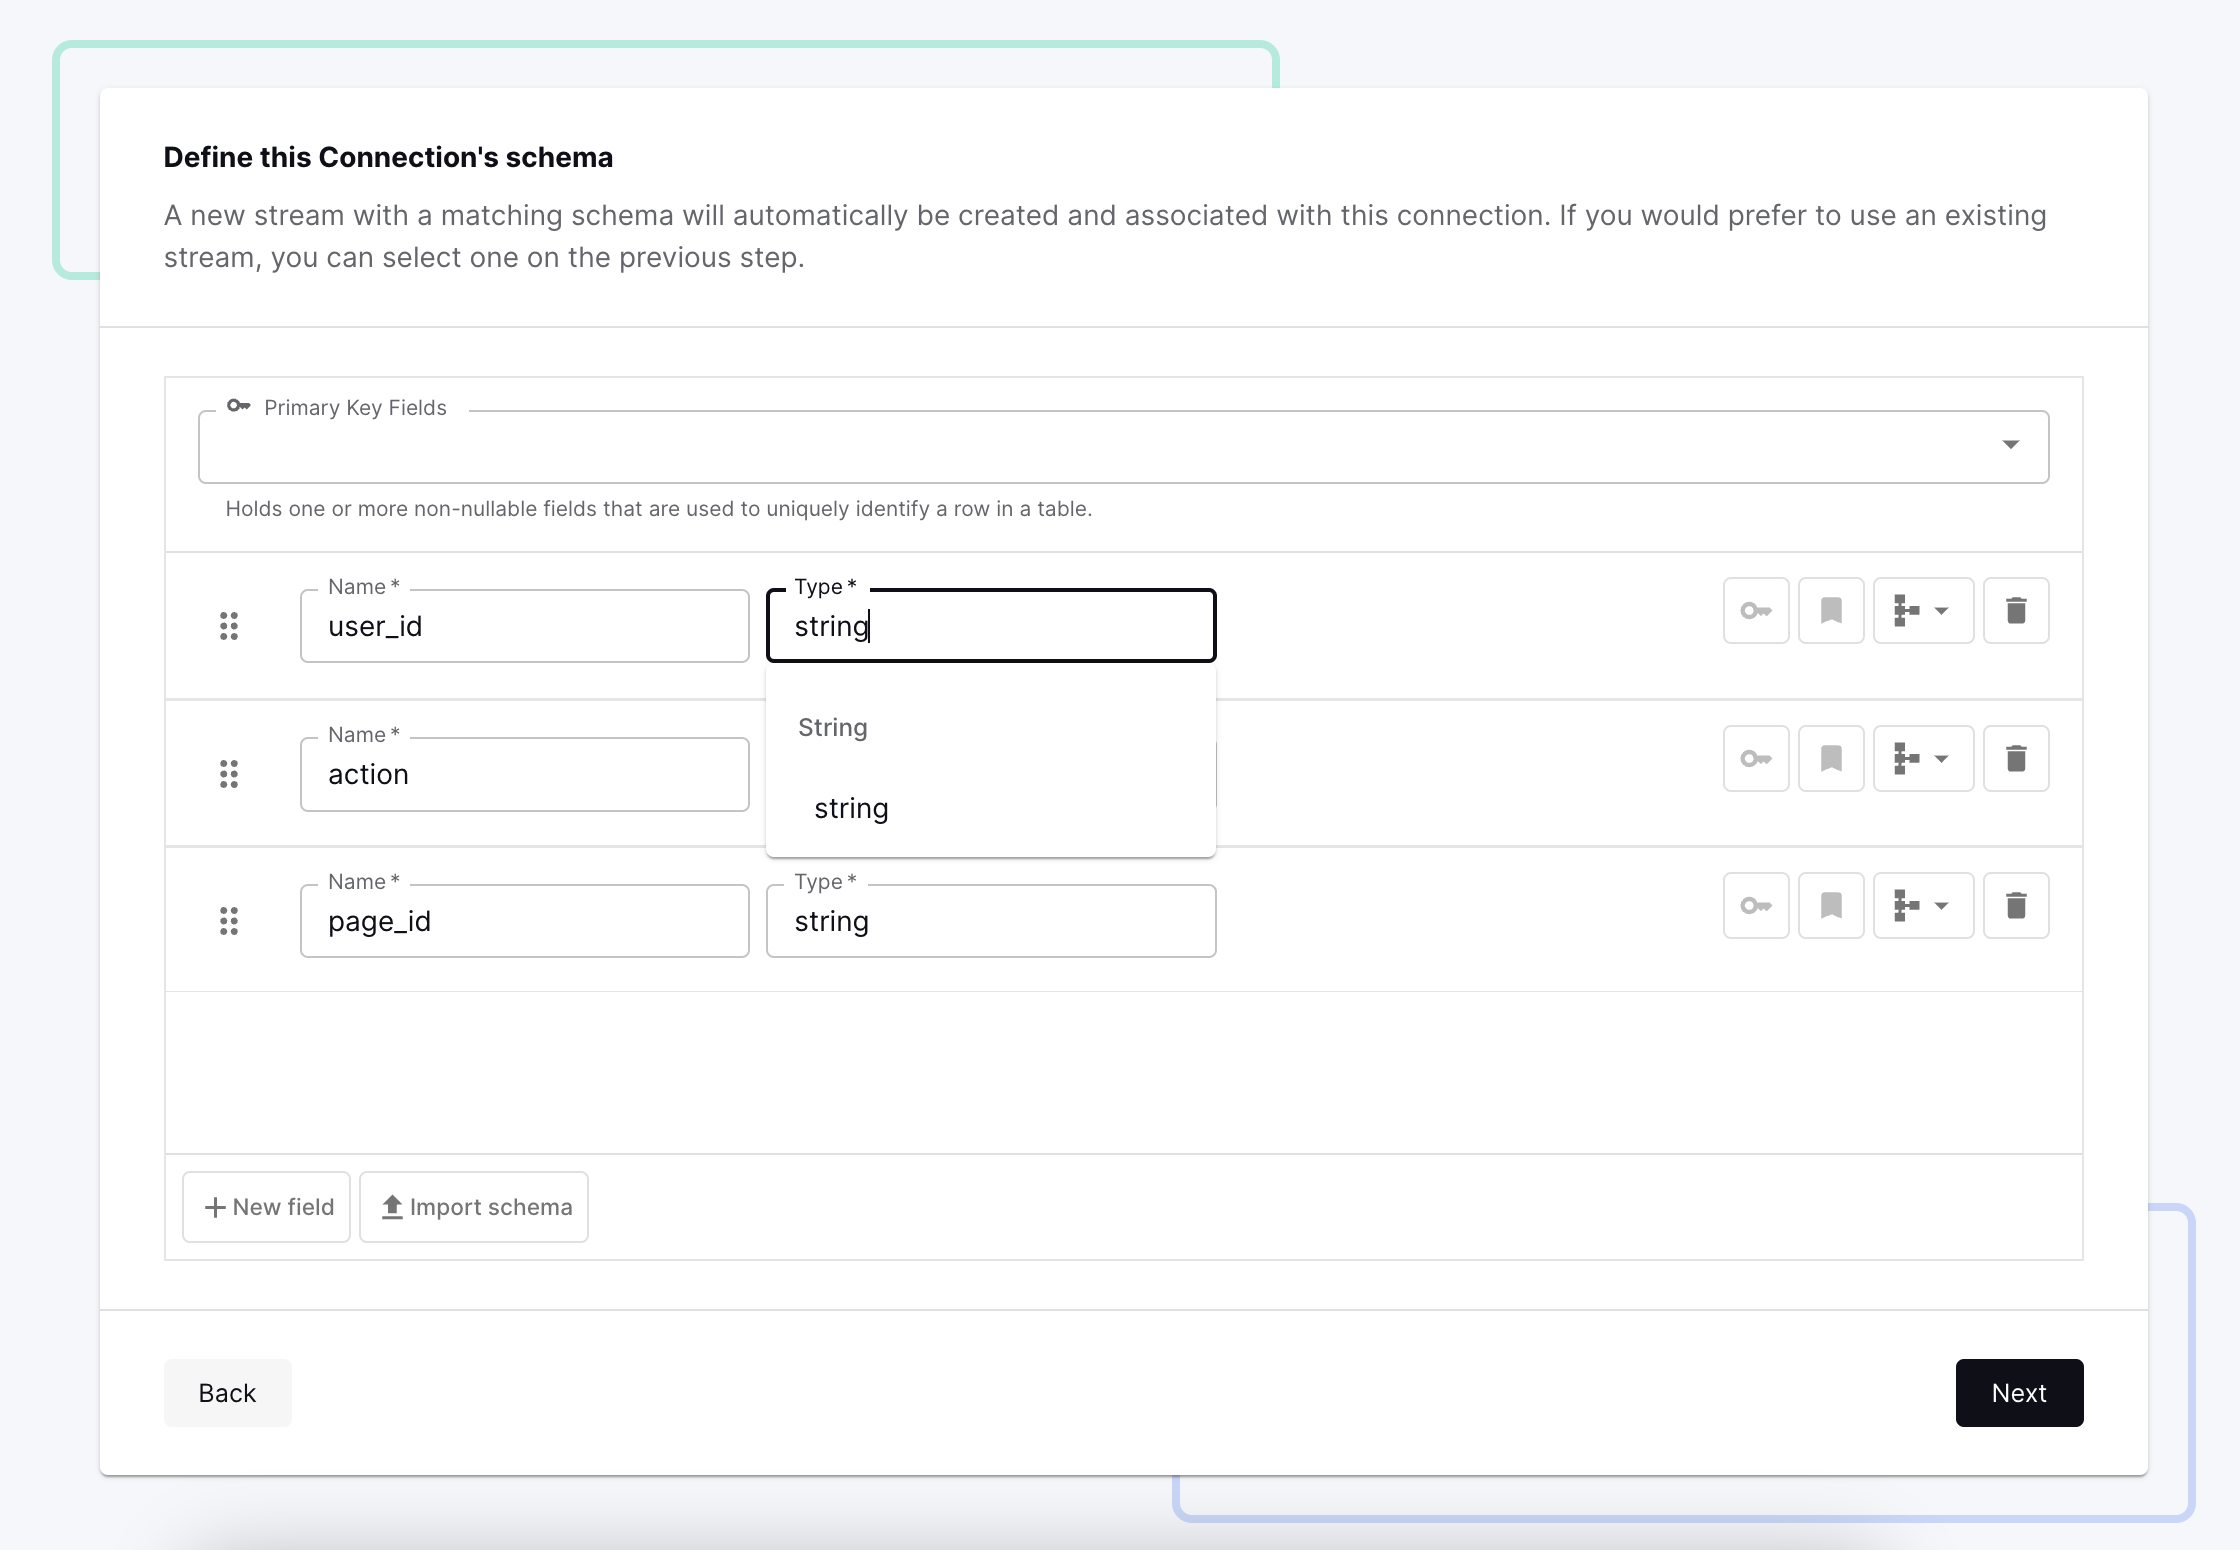Toggle primary key for page_id field
Viewport: 2240px width, 1550px height.
tap(1755, 905)
